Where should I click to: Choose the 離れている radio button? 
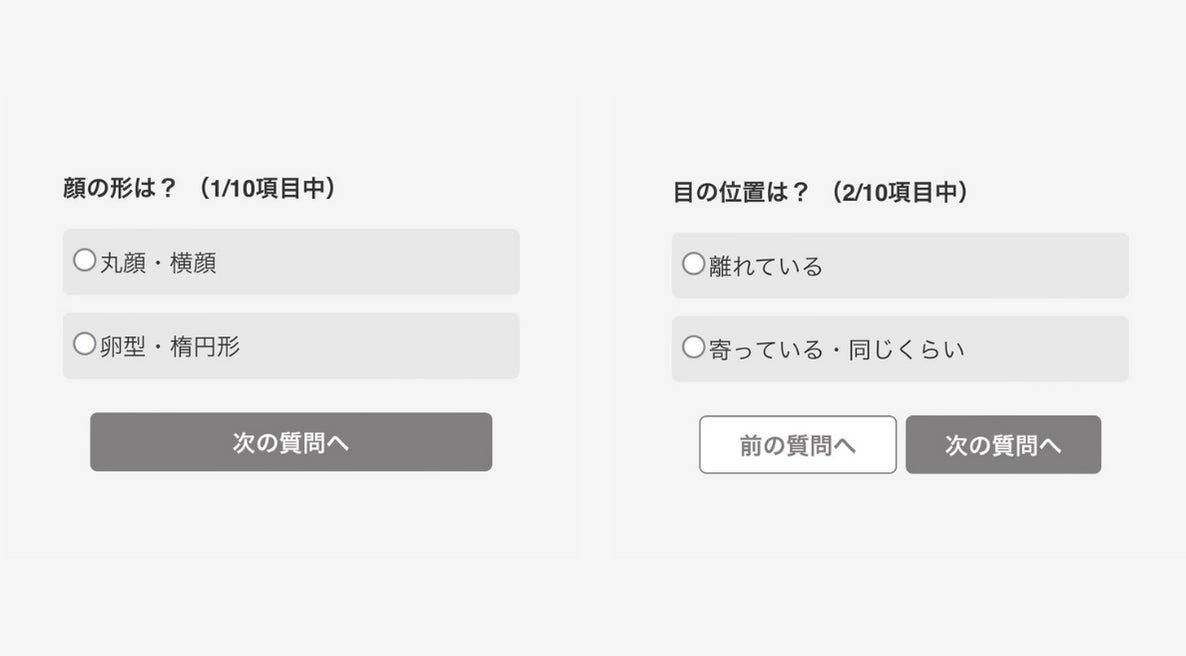pyautogui.click(x=694, y=264)
